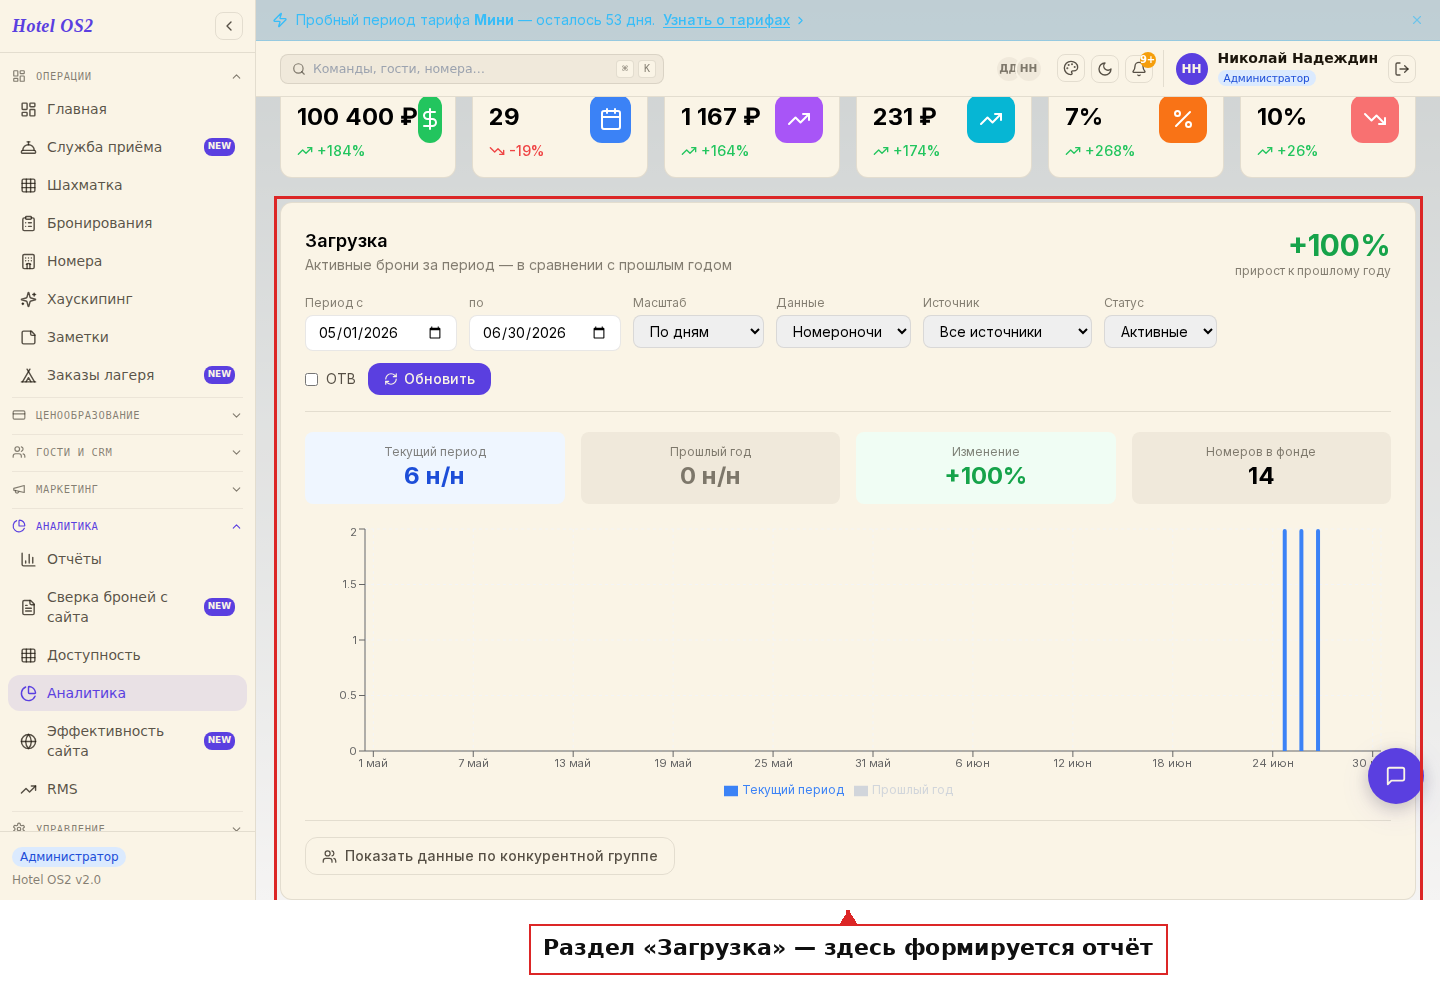Viewport: 1440px width, 998px height.
Task: Focus the command search field
Action: click(472, 69)
